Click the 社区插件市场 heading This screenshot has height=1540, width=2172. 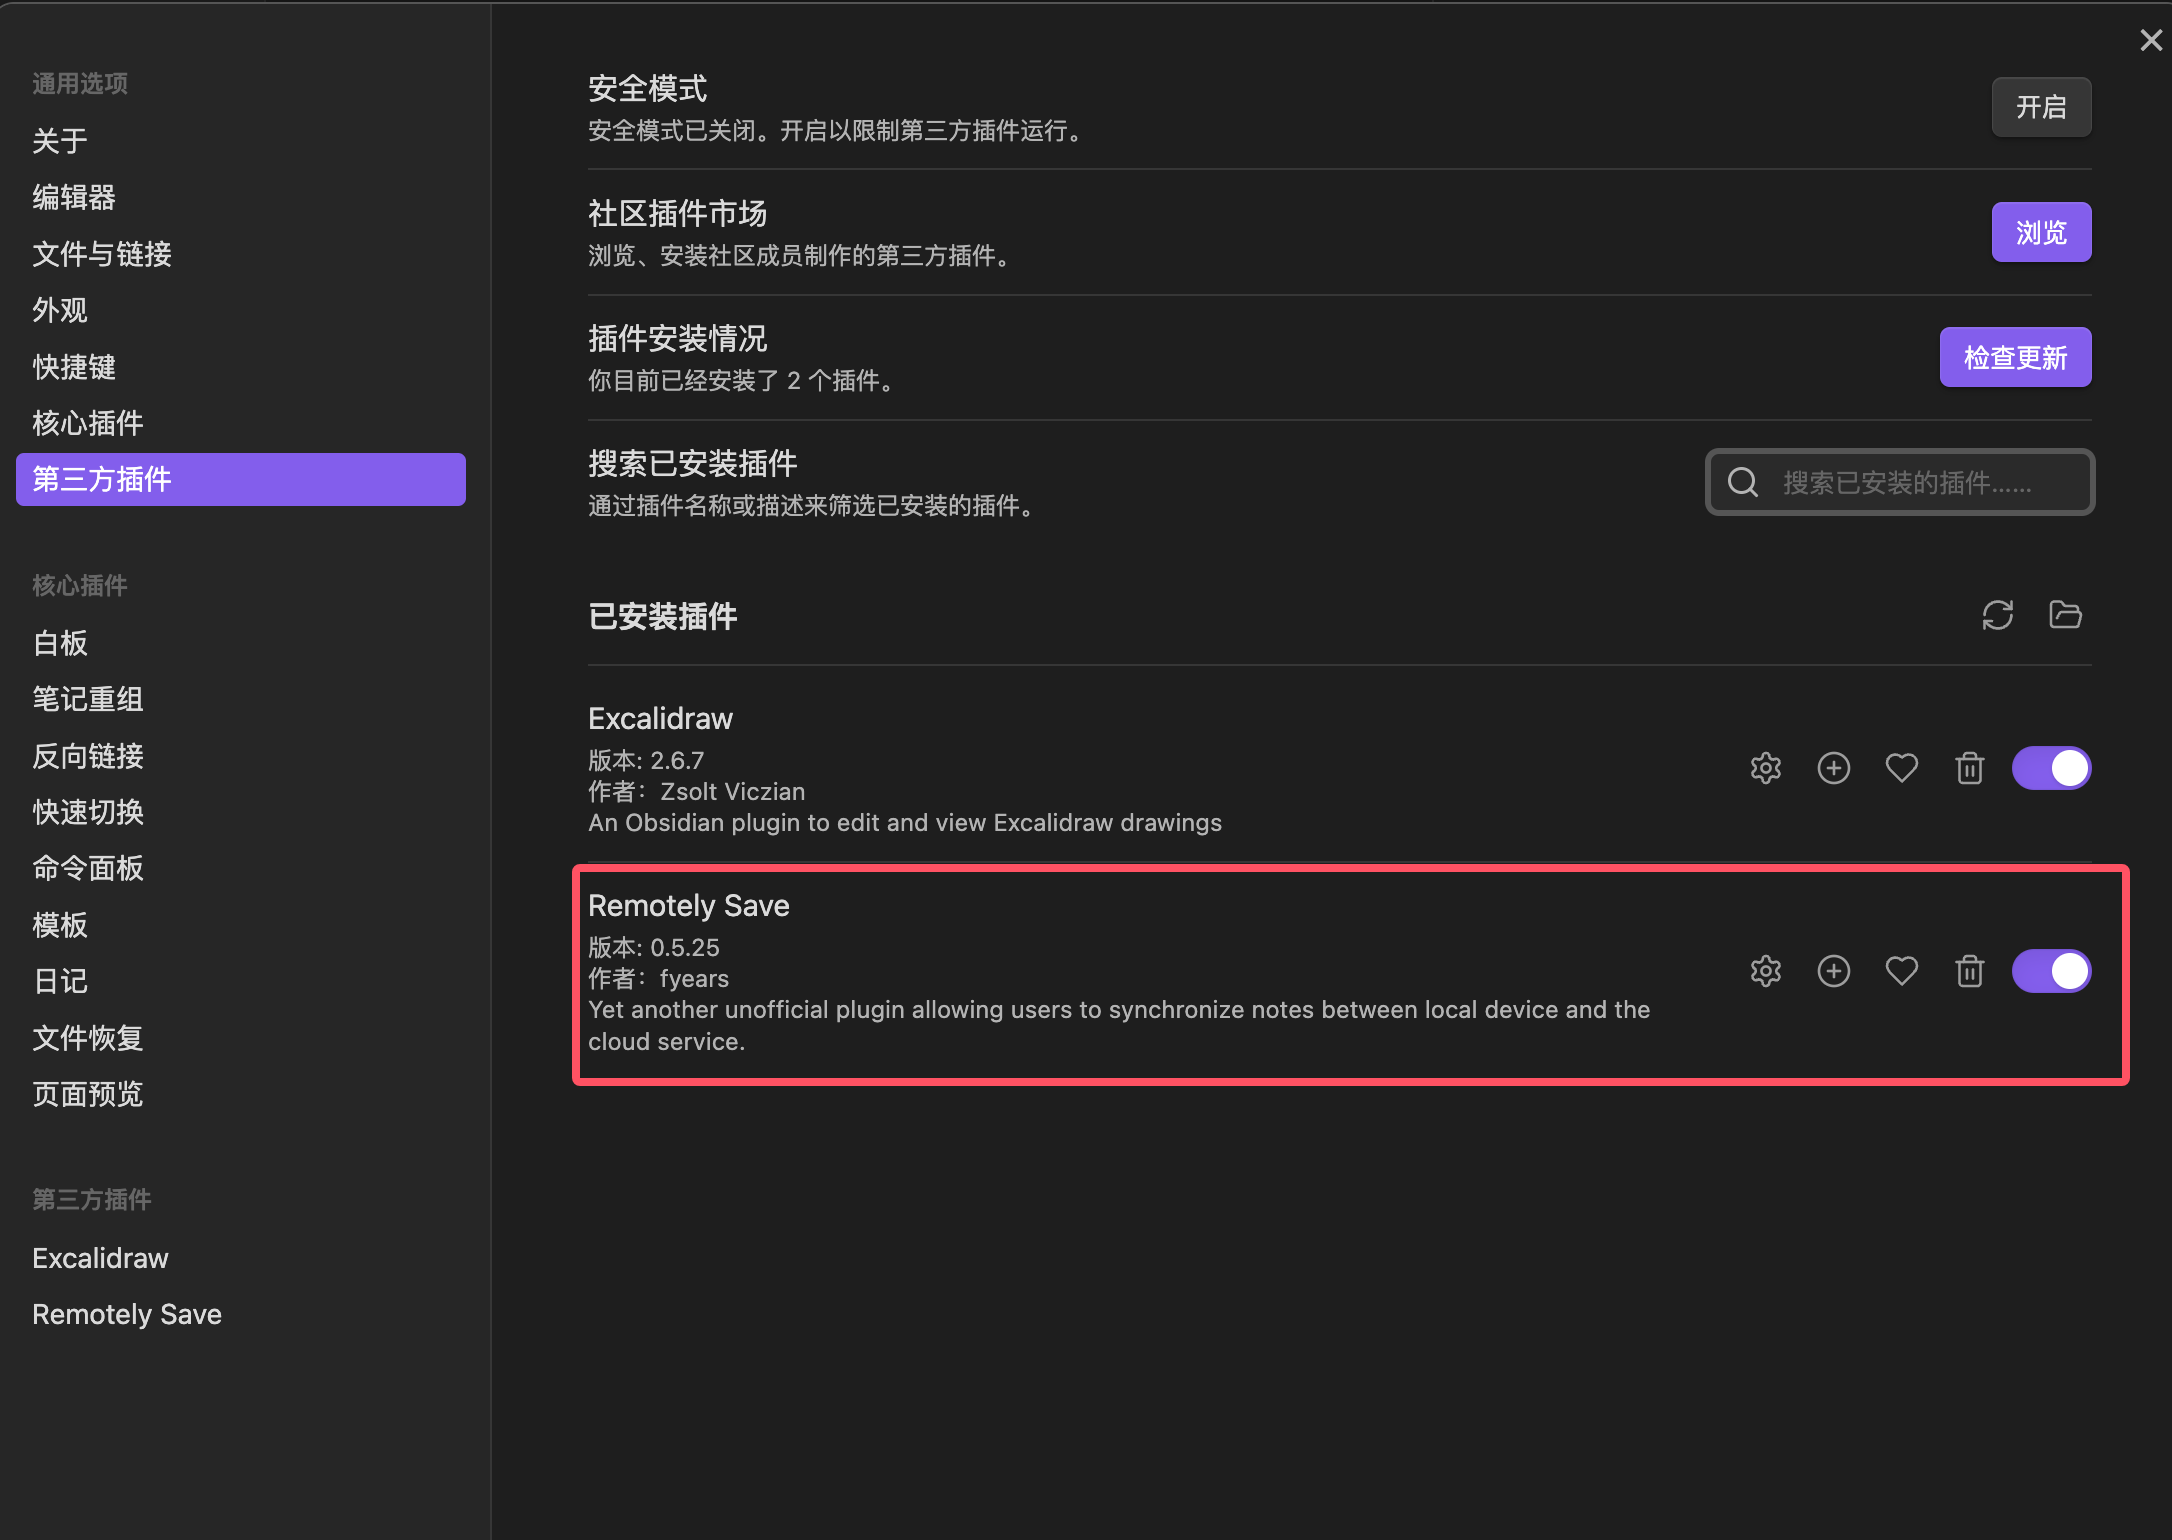tap(678, 214)
